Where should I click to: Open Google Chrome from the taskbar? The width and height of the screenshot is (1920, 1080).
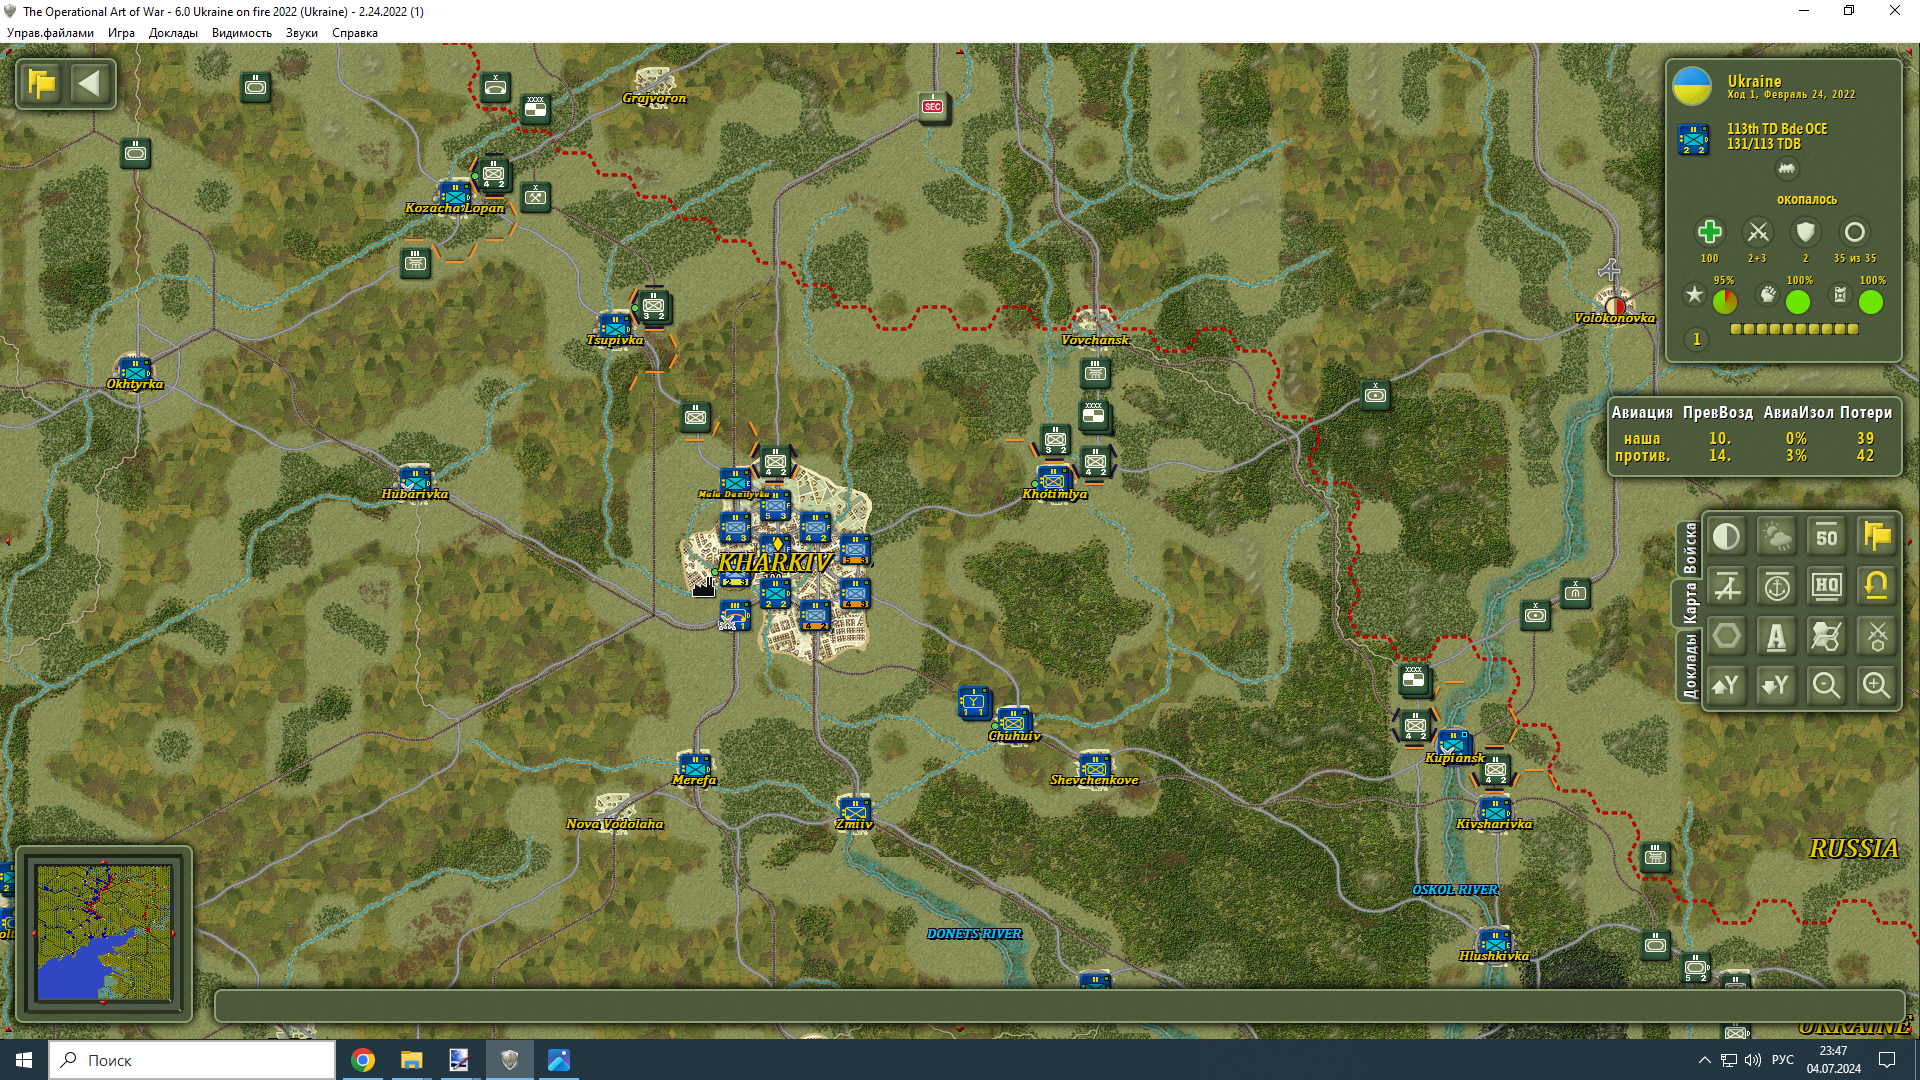point(363,1060)
